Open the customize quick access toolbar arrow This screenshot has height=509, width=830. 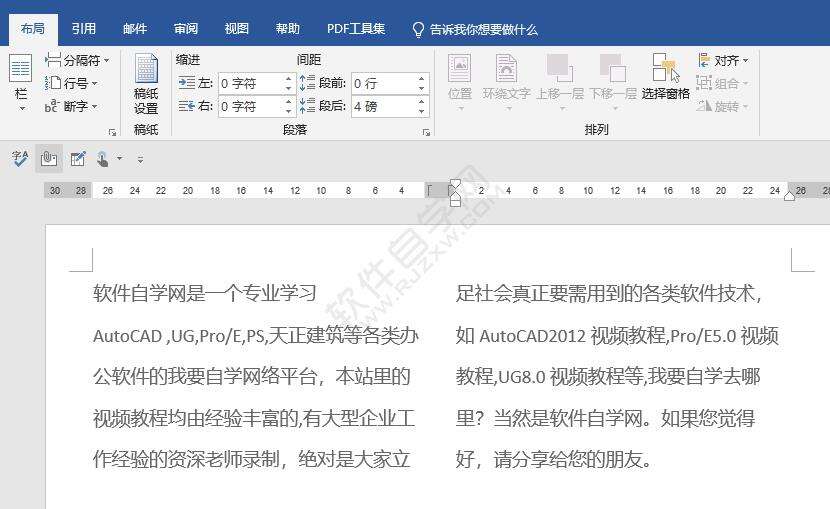(x=140, y=159)
